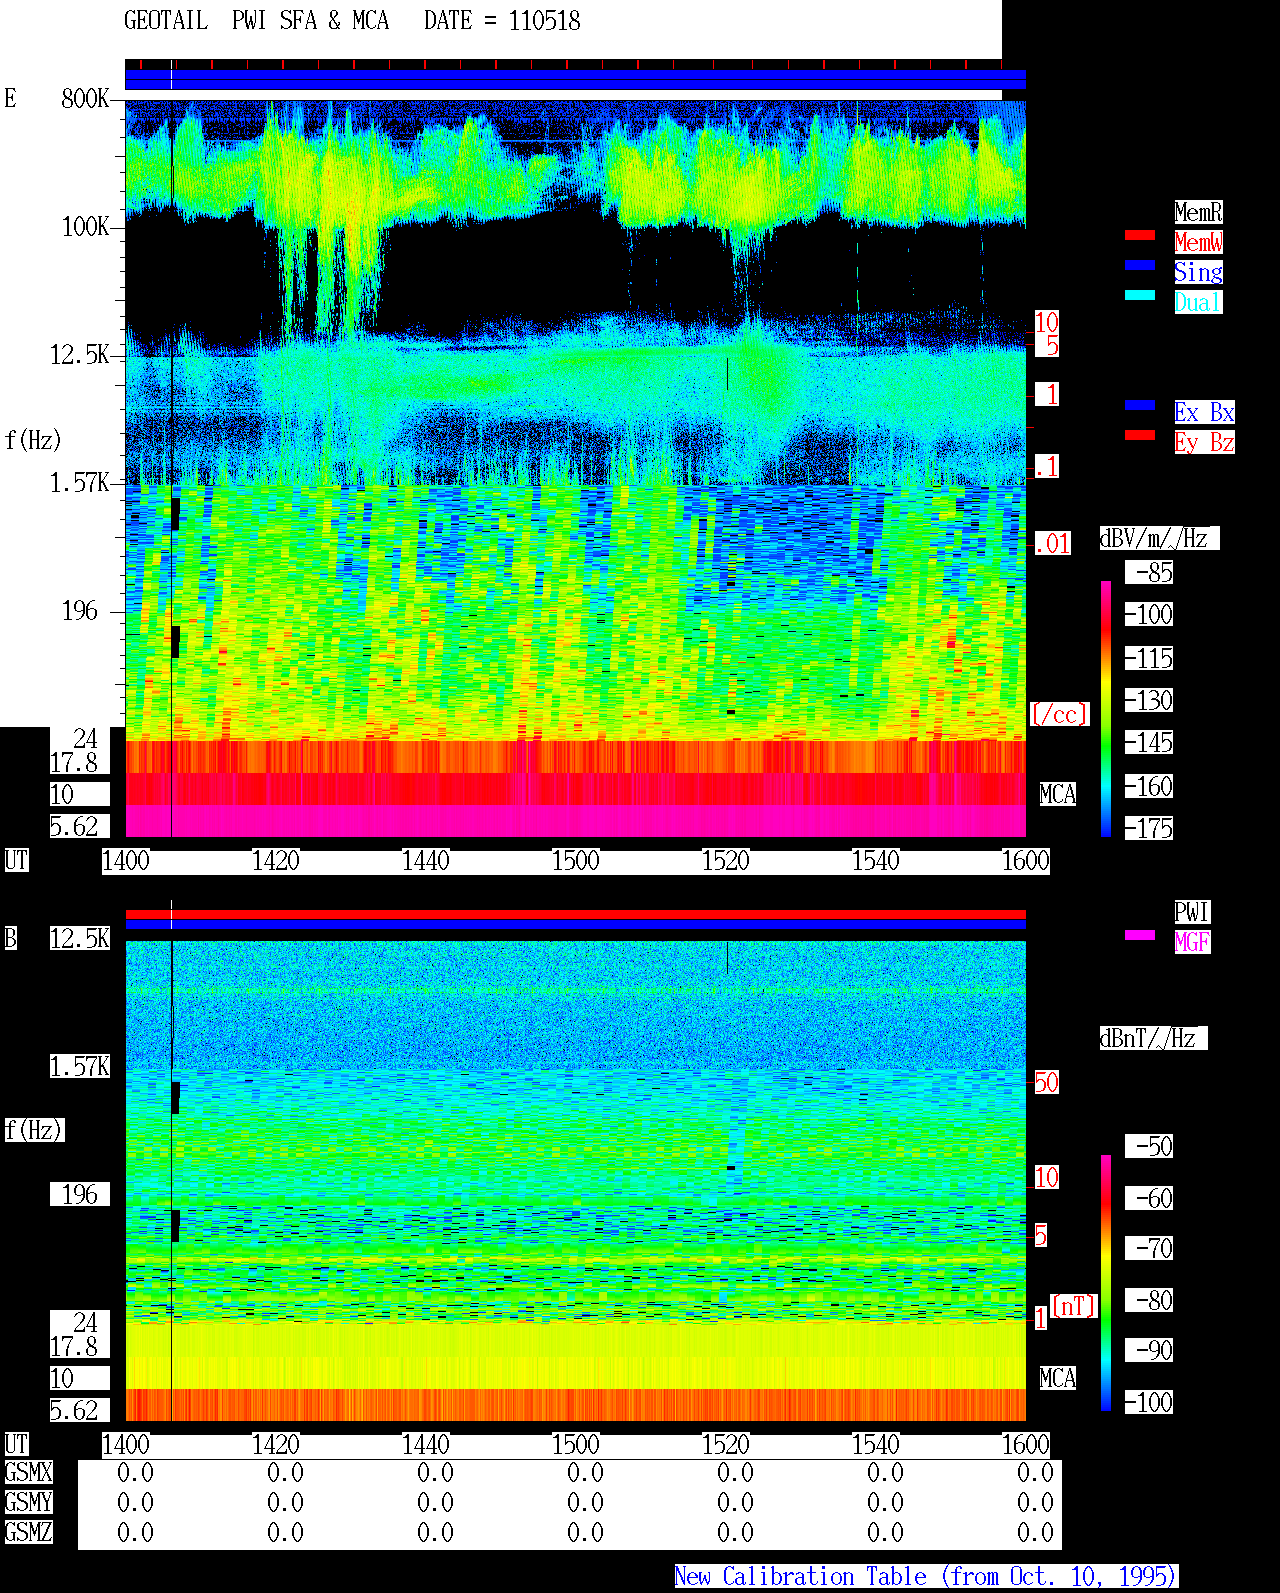This screenshot has width=1280, height=1593.
Task: Click the dBV/m/√Hz color scale bar
Action: point(1106,708)
